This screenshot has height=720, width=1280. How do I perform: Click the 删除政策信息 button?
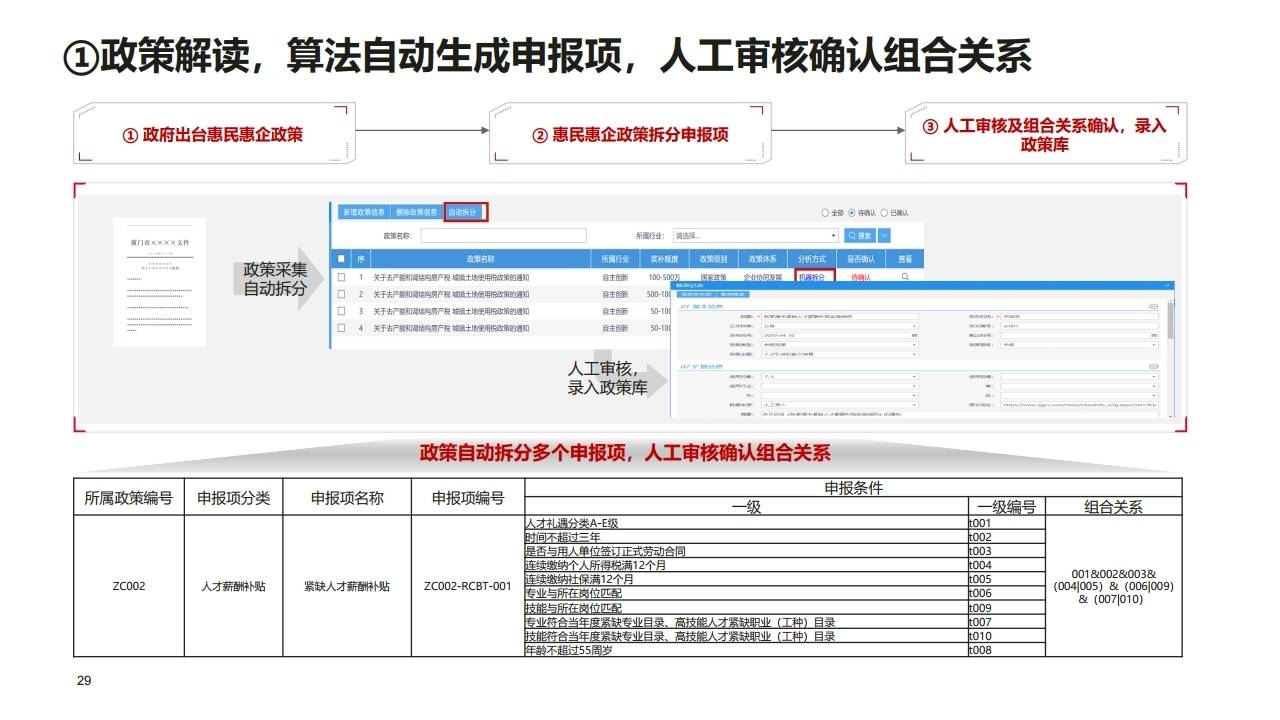click(x=416, y=212)
